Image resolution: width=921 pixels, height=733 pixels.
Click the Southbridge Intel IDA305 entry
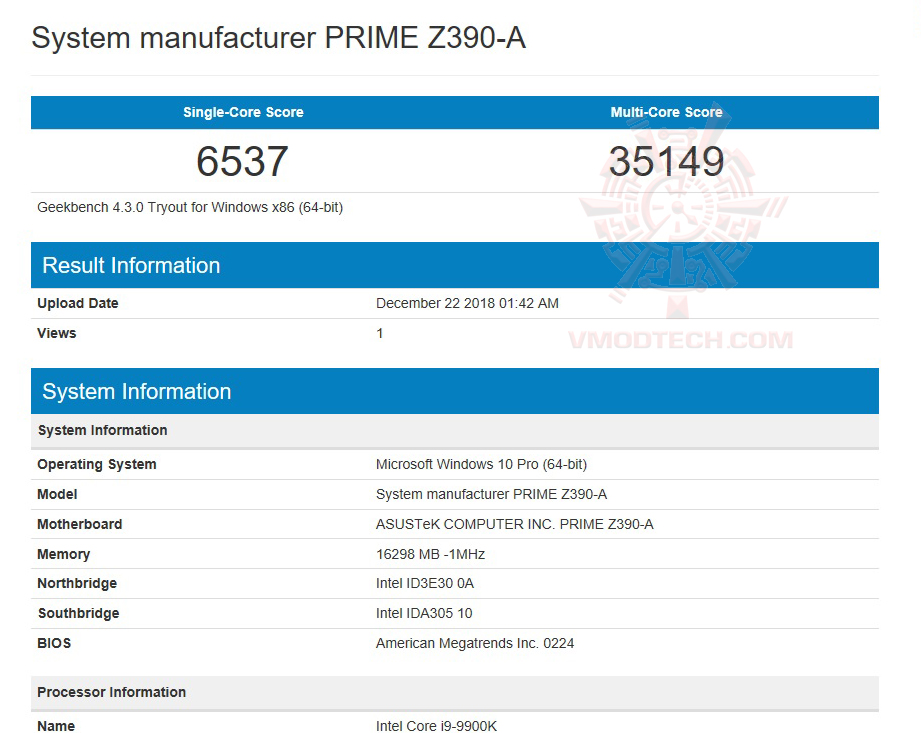[423, 613]
